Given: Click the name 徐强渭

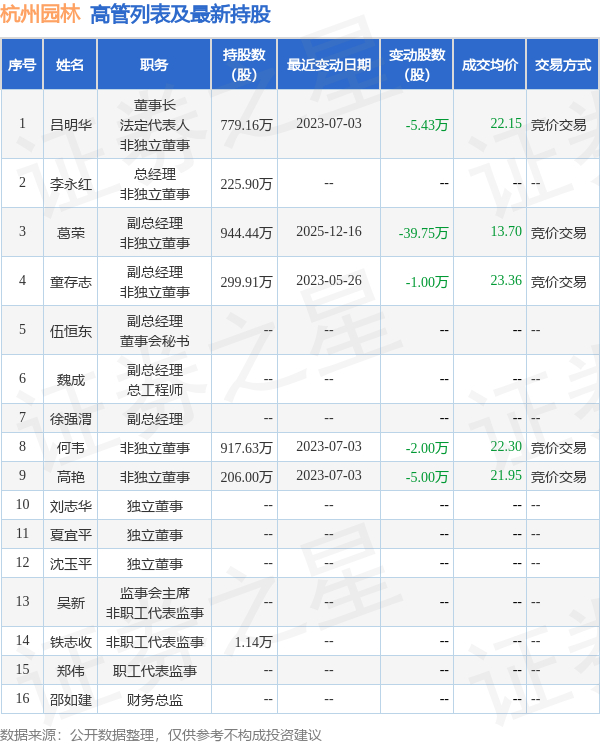Looking at the screenshot, I should [71, 418].
